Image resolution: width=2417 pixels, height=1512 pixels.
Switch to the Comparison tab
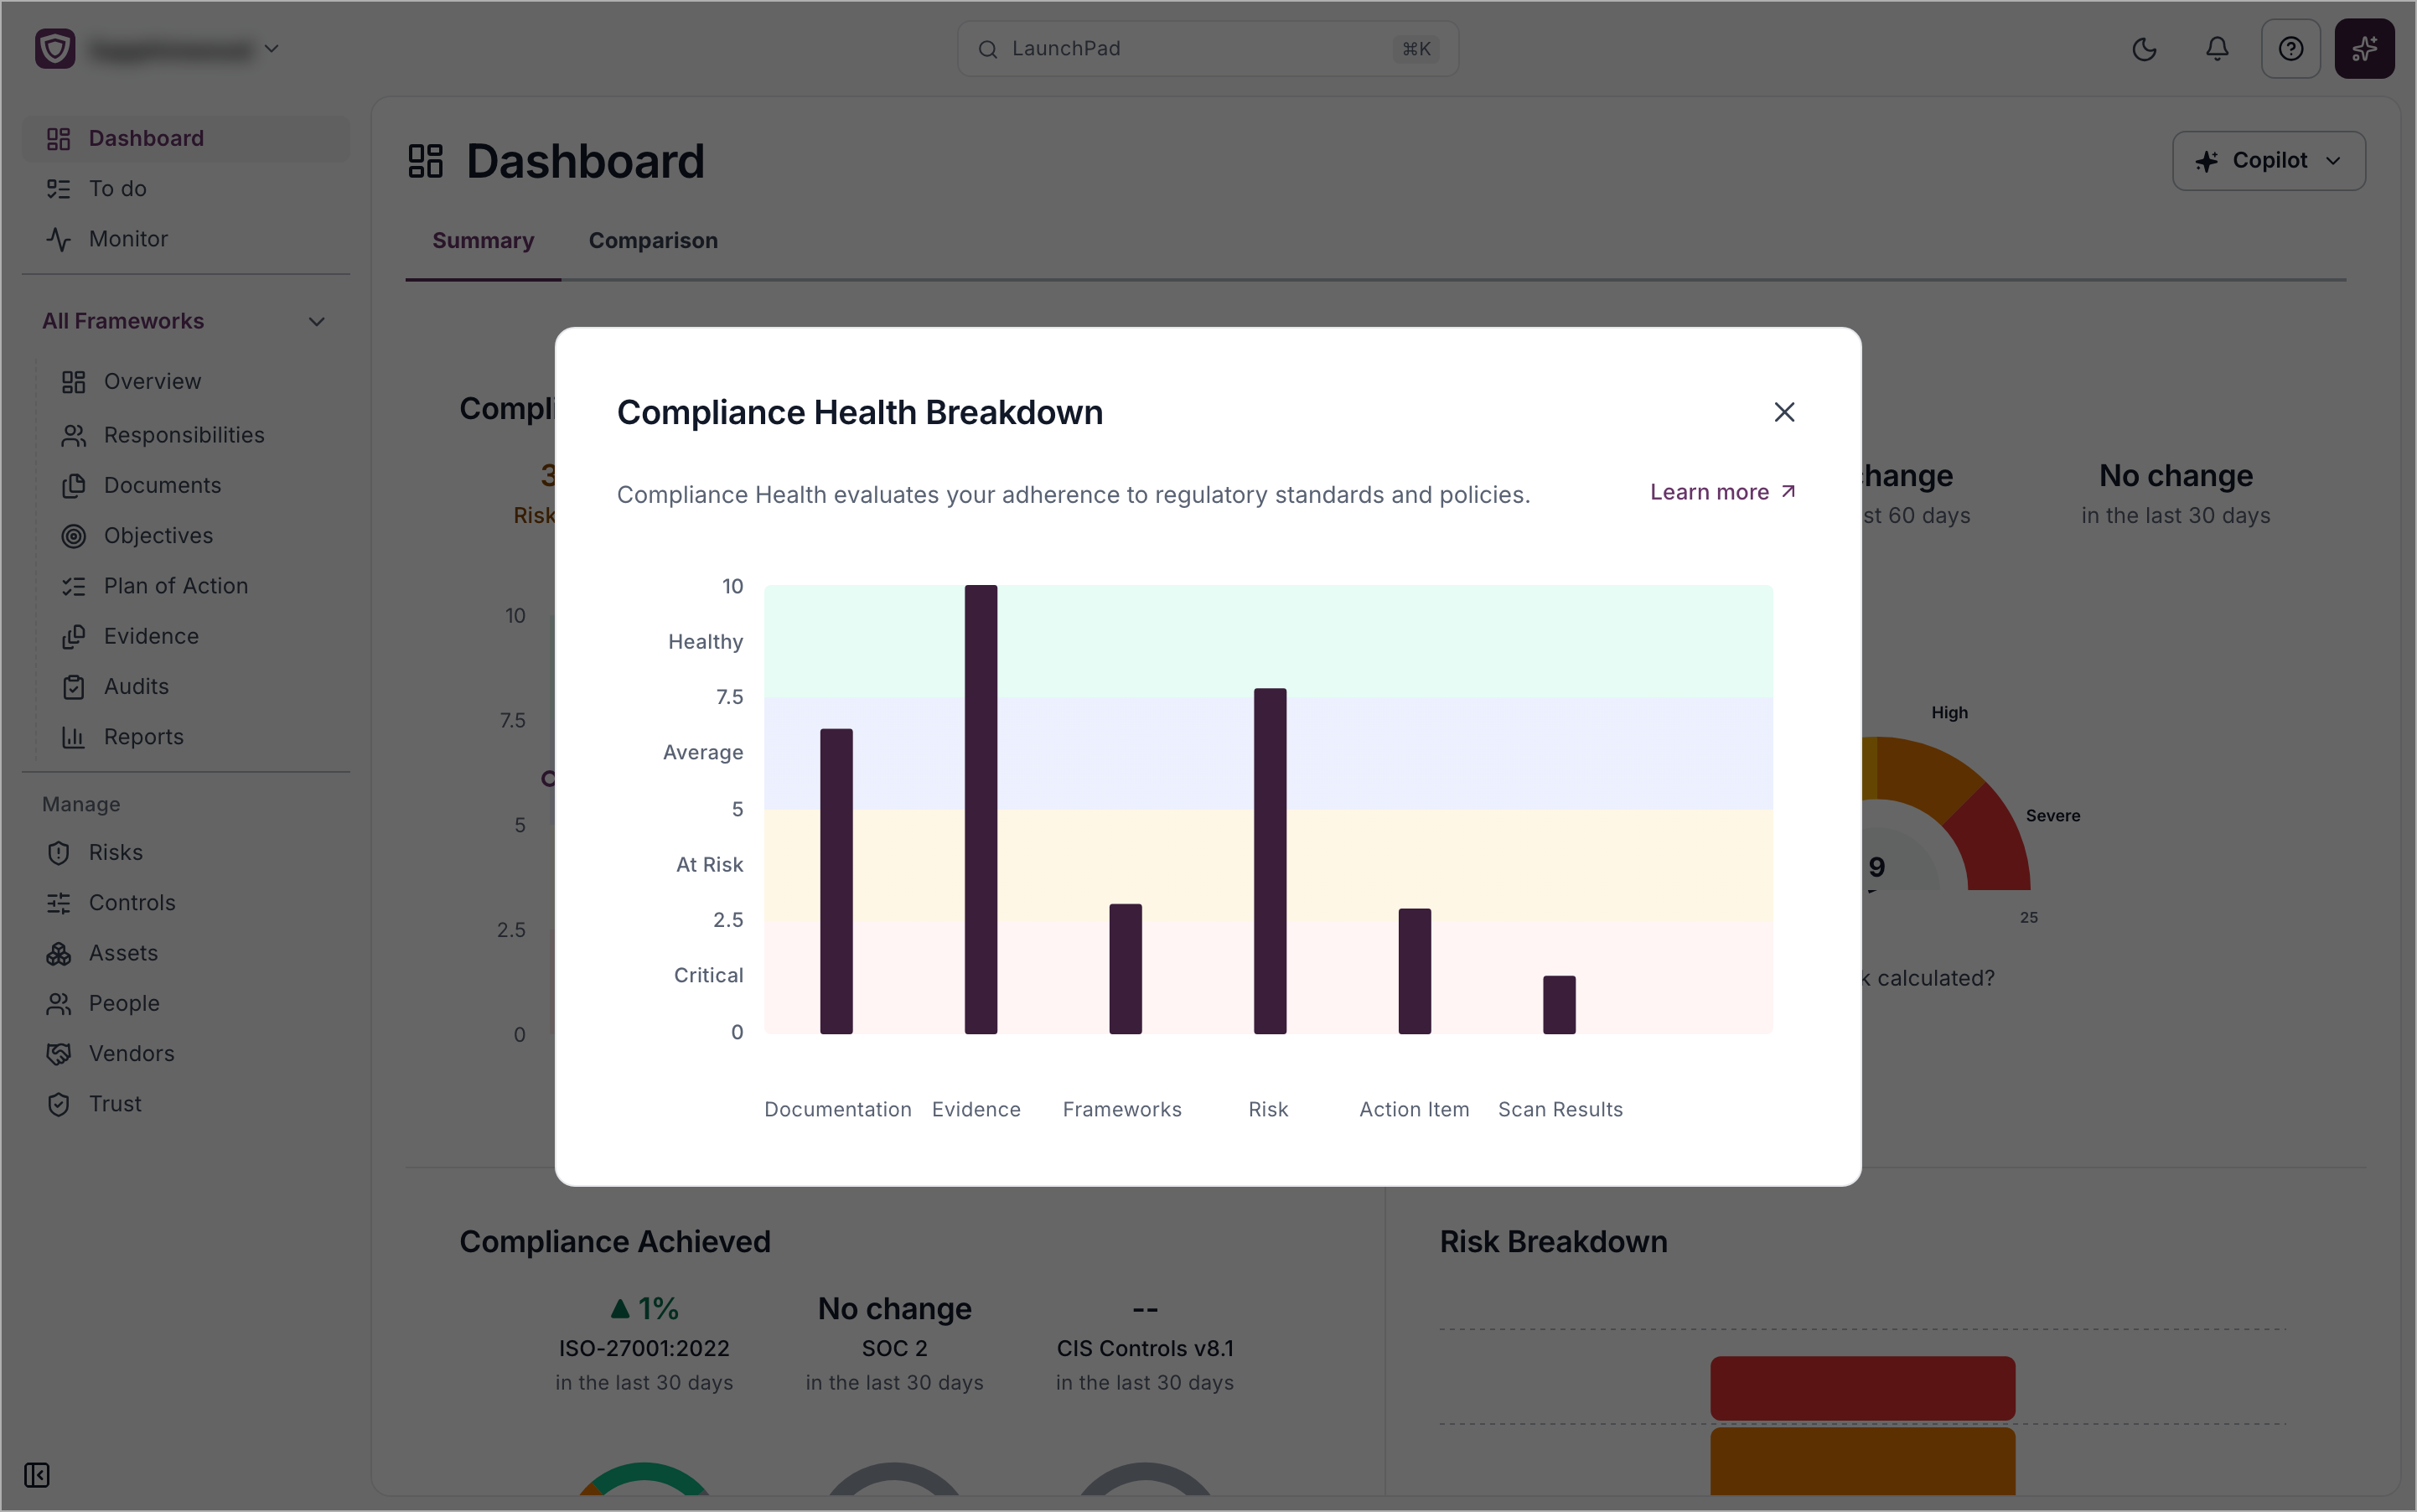click(x=653, y=241)
